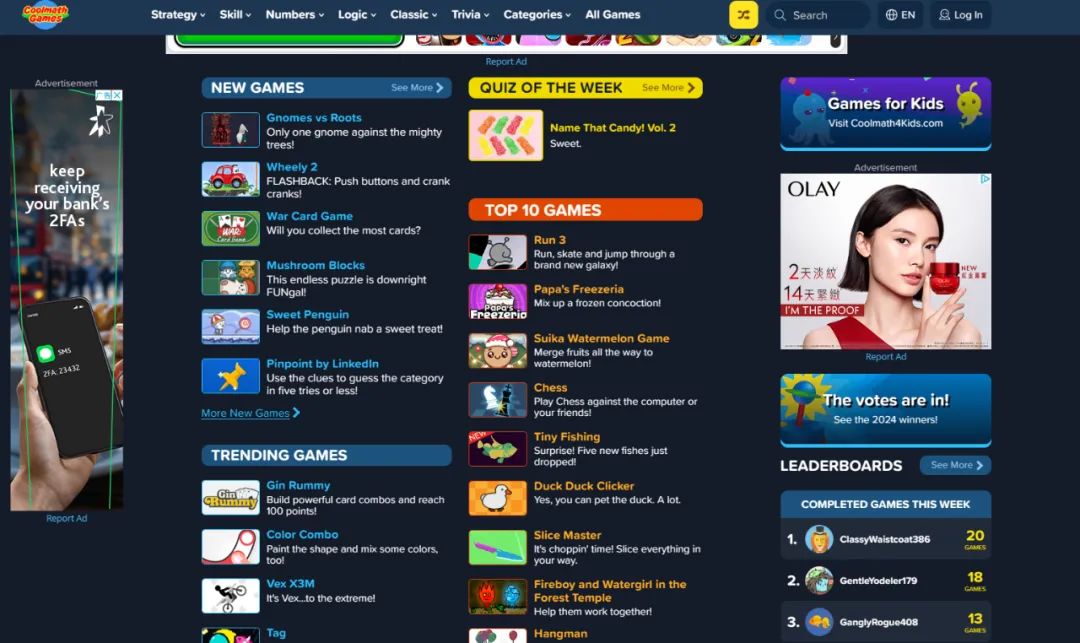Expand the Strategy menu dropdown
Screen dimensions: 1080x643
pyautogui.click(x=178, y=14)
